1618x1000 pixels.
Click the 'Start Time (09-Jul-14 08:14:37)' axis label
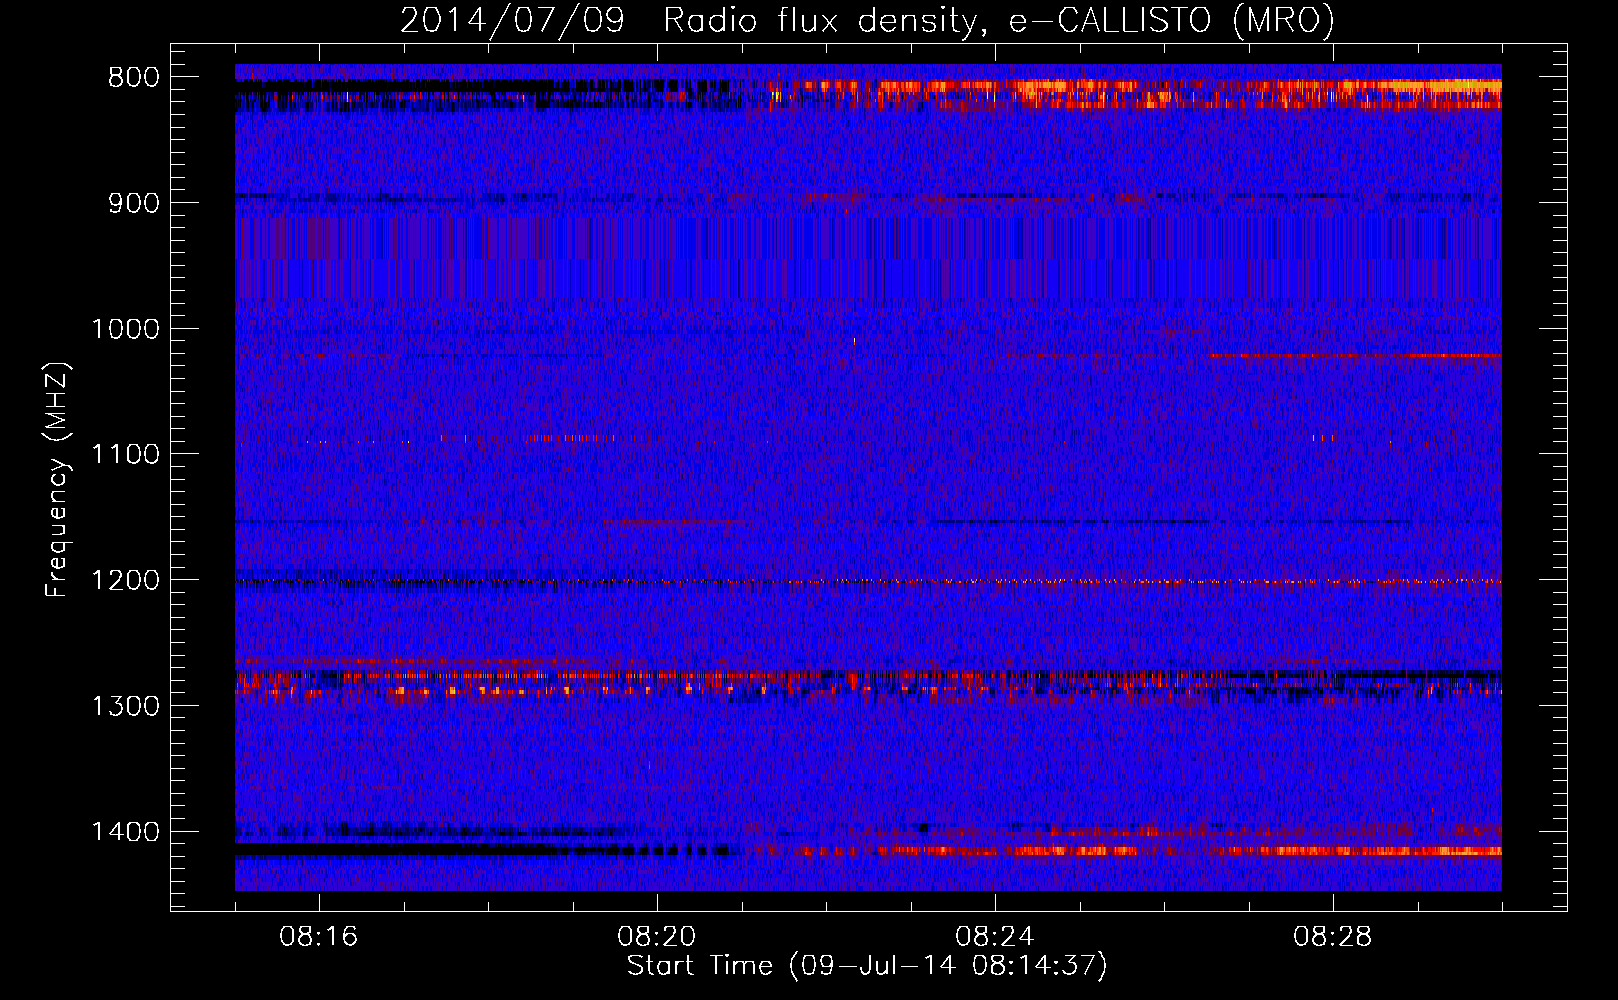[867, 966]
